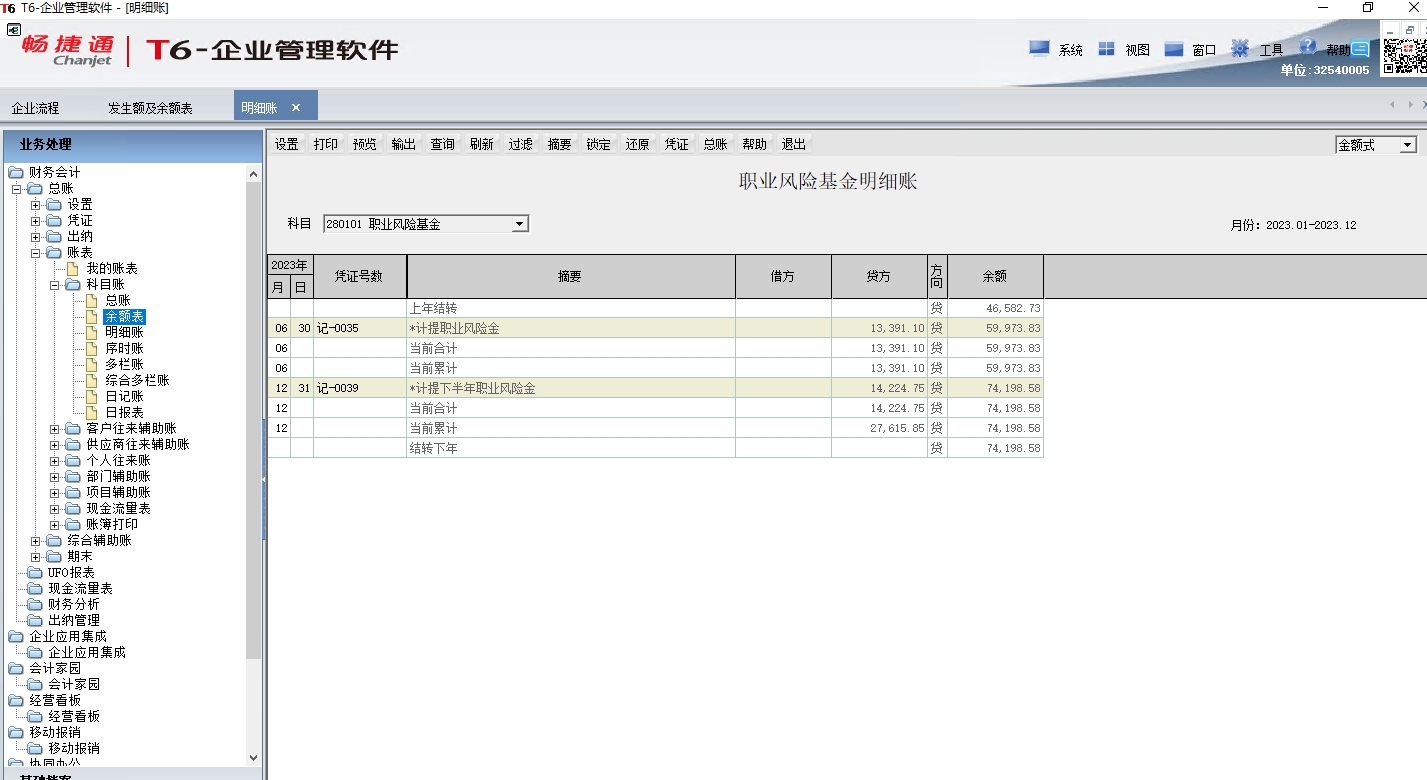The height and width of the screenshot is (780, 1427).
Task: Open the 工具 gear icon
Action: point(1240,48)
